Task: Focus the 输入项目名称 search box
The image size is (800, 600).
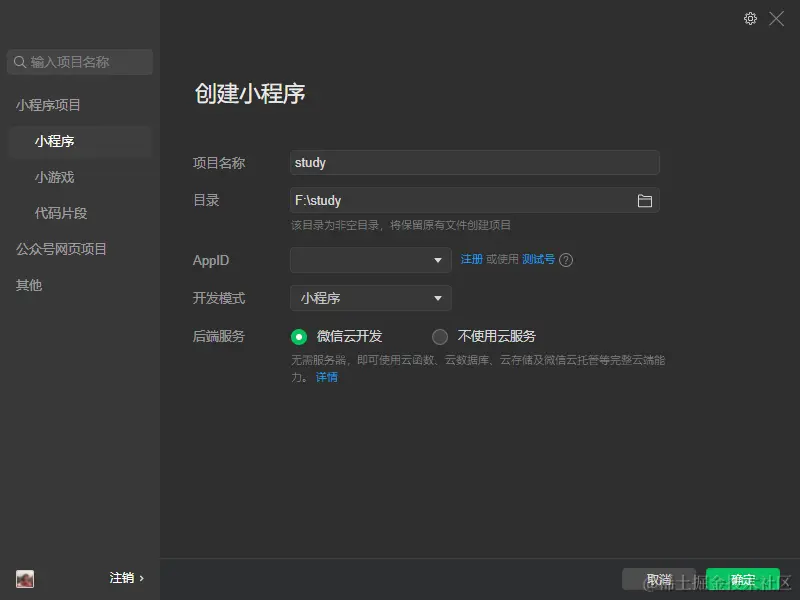Action: (x=80, y=62)
